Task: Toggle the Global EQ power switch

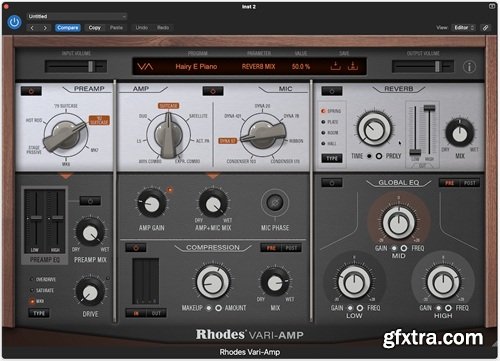Action: coord(331,182)
